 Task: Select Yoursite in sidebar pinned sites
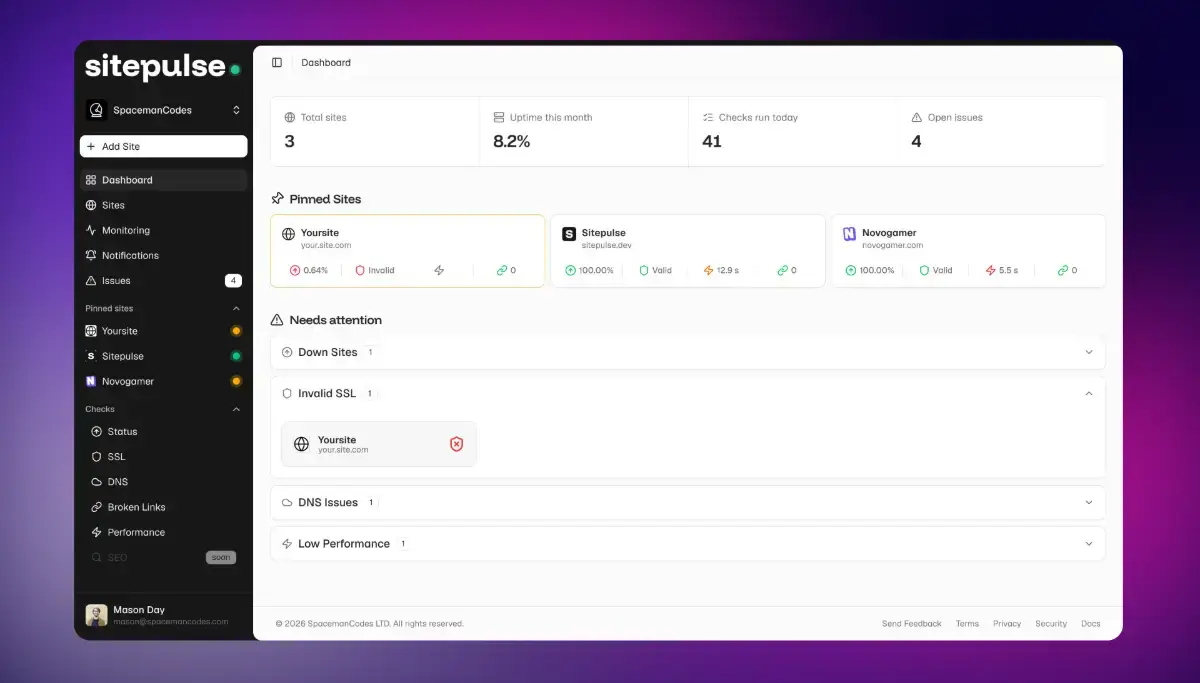[164, 331]
